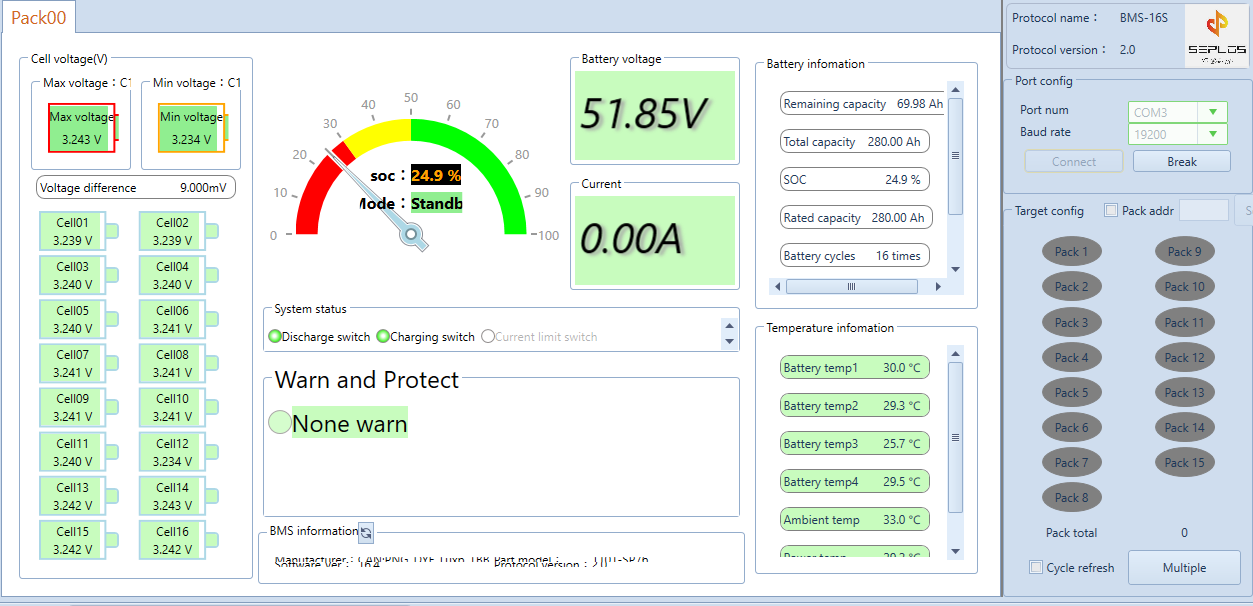Click the Cell12 battery icon
Viewport: 1253px width, 606px height.
coord(179,451)
